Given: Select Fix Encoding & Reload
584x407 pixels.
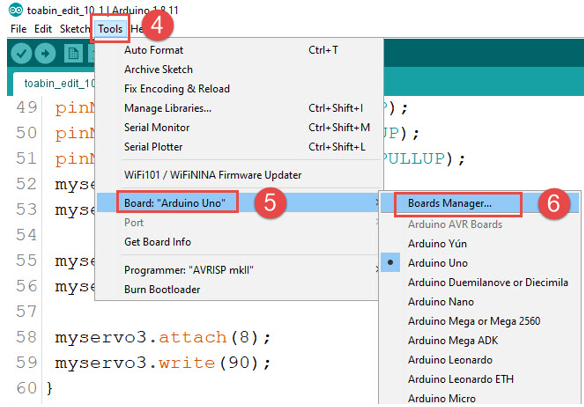Looking at the screenshot, I should [x=238, y=89].
